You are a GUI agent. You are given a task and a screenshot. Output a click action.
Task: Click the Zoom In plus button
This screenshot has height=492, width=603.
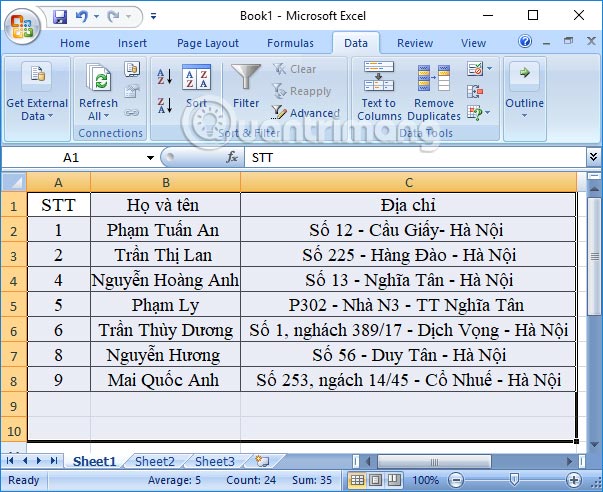click(x=574, y=480)
